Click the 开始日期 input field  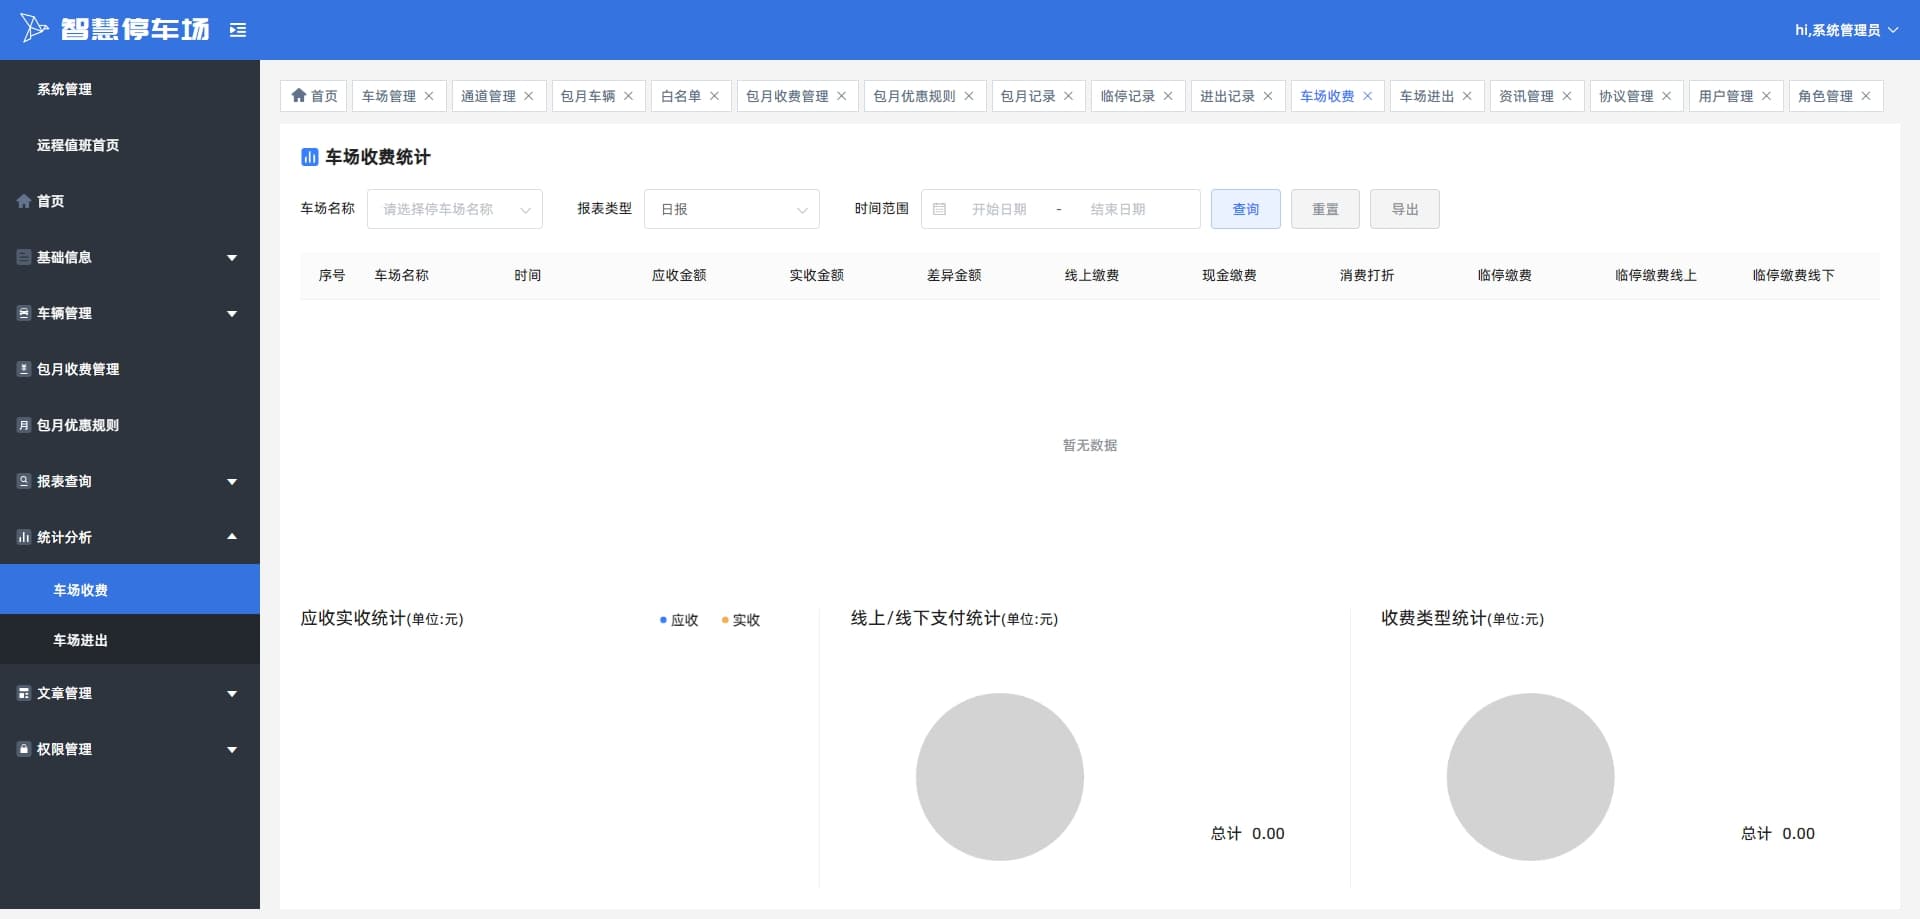tap(1000, 209)
